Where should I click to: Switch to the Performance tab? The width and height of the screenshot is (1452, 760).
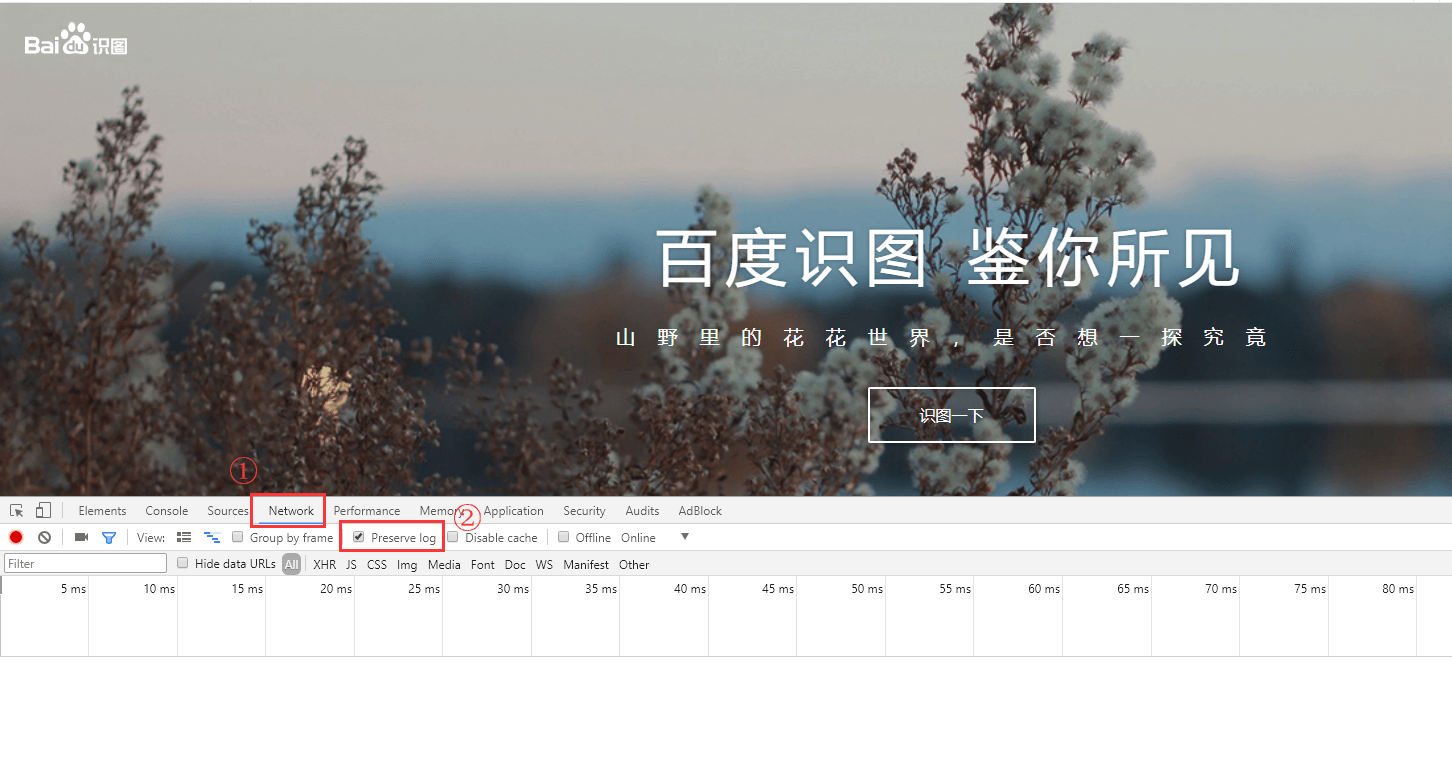367,511
